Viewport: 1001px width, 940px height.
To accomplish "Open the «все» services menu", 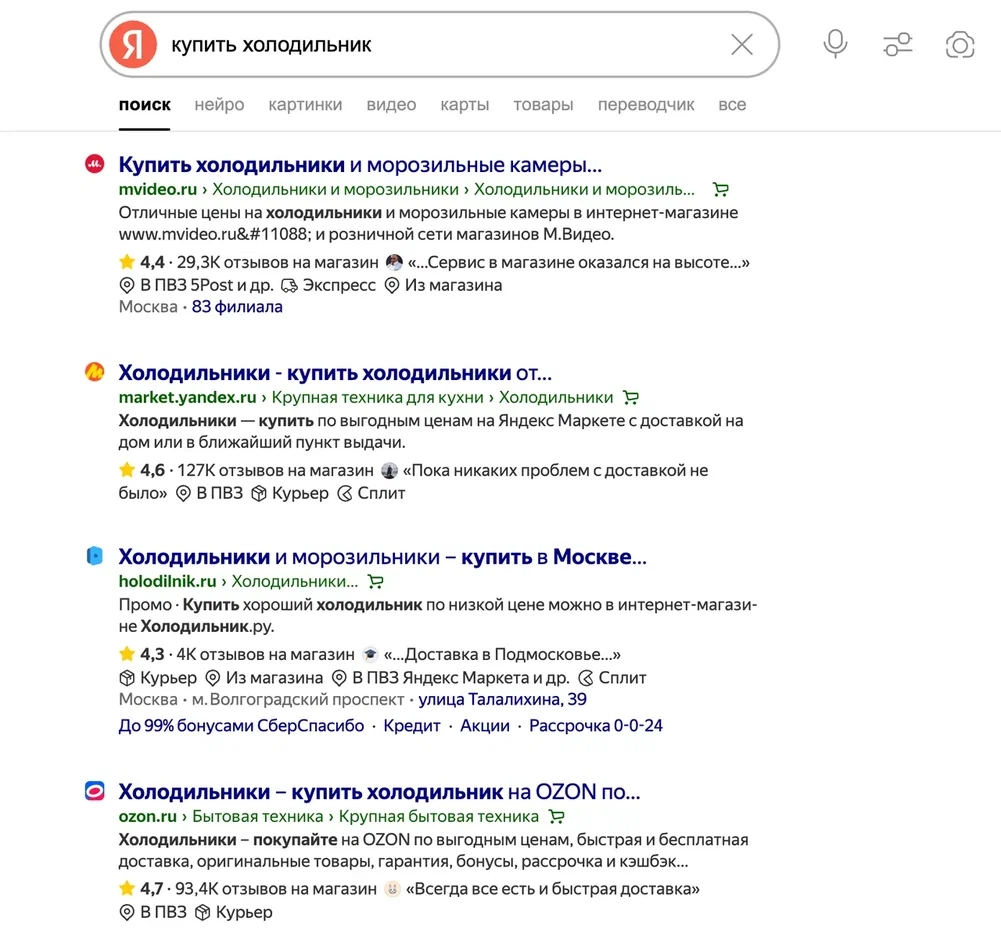I will (732, 105).
